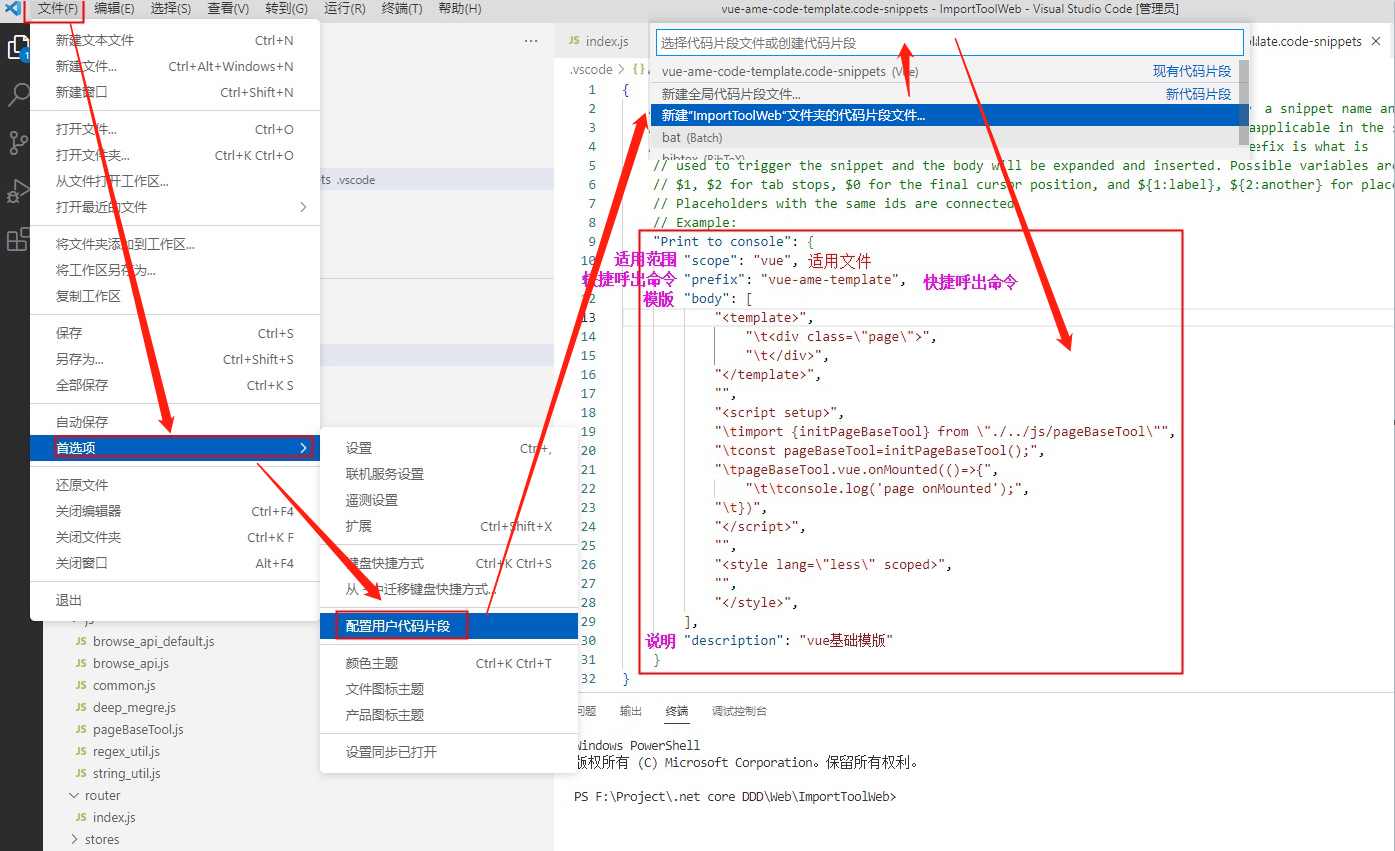Viewport: 1395px width, 851px height.
Task: Click the explorer panel's three-dot more actions icon
Action: 532,41
